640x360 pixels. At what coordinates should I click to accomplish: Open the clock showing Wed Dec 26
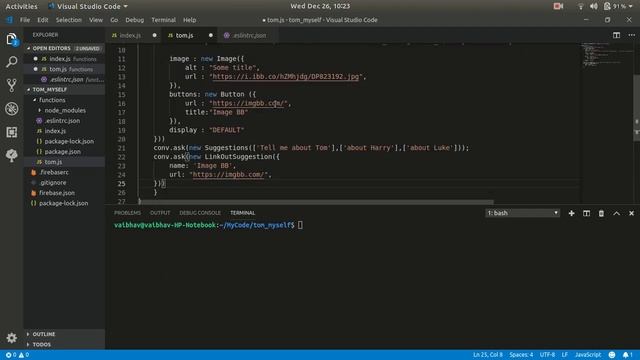click(320, 6)
